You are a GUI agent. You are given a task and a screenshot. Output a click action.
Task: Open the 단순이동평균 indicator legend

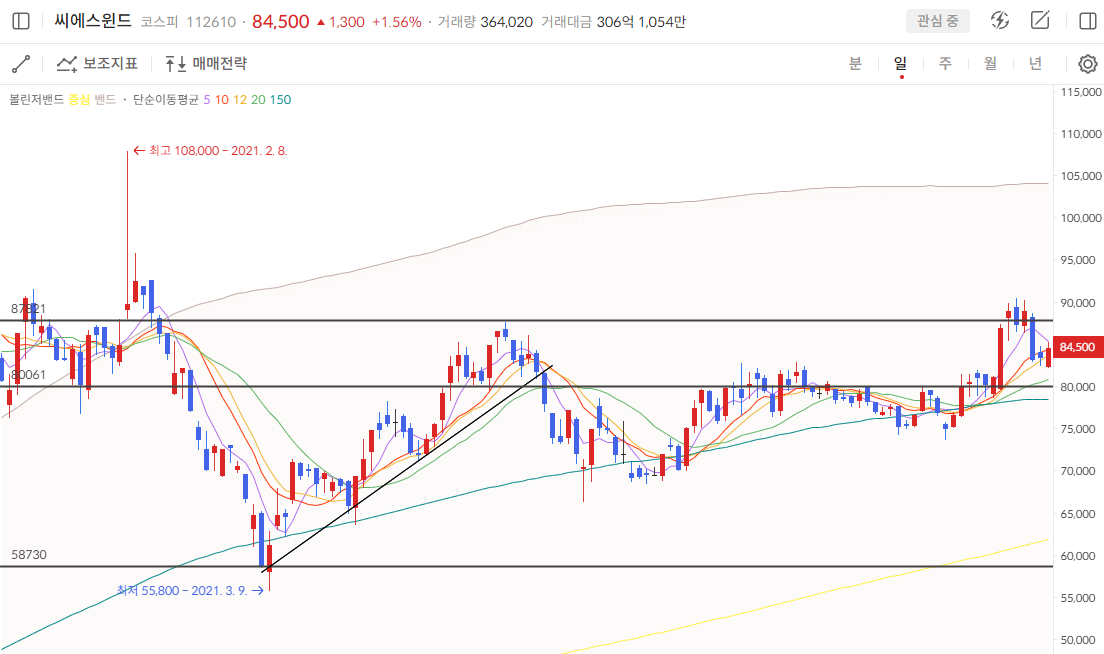click(x=166, y=100)
